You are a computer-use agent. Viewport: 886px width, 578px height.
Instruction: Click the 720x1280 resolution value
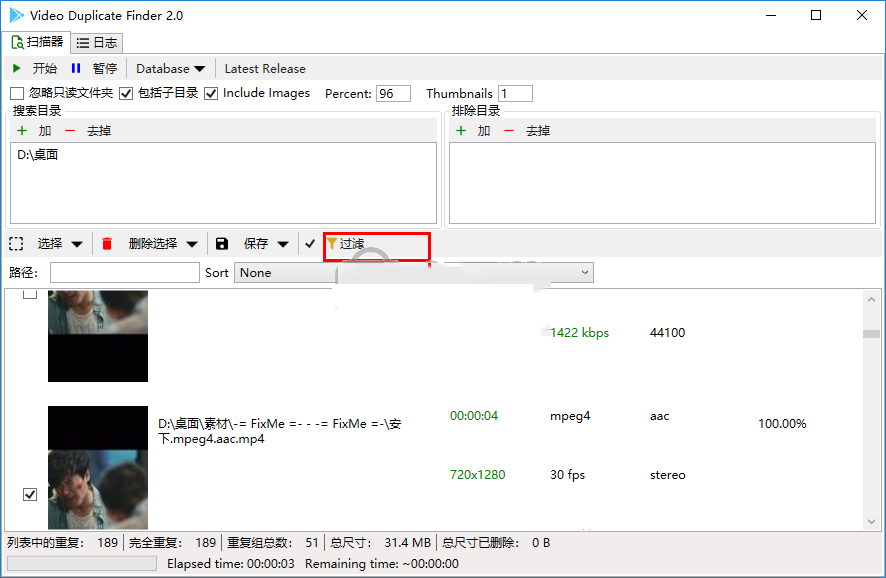click(477, 475)
